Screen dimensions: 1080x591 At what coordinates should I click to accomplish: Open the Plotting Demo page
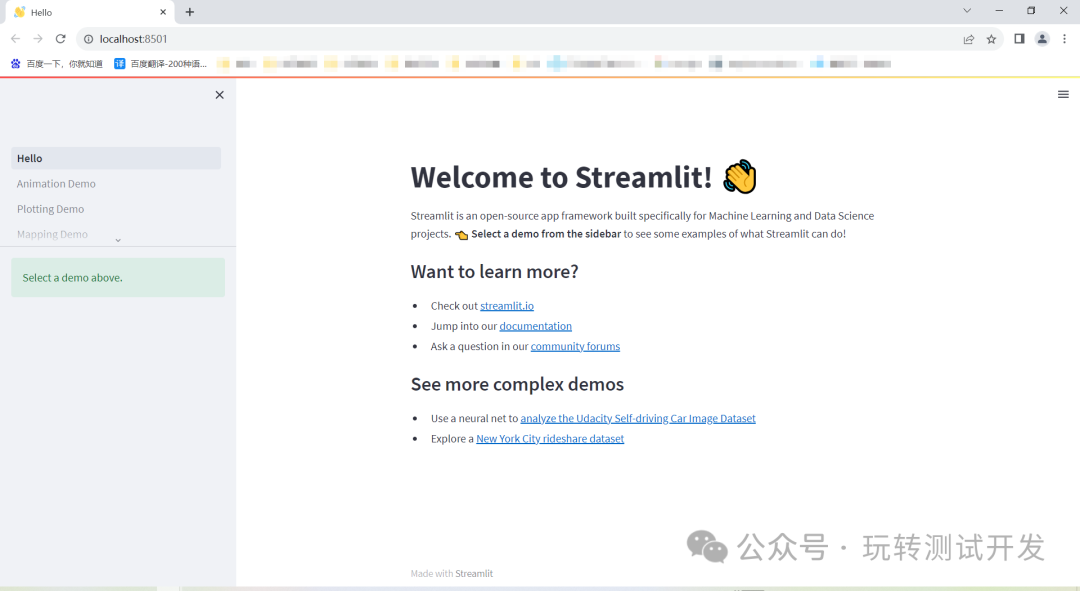[50, 209]
